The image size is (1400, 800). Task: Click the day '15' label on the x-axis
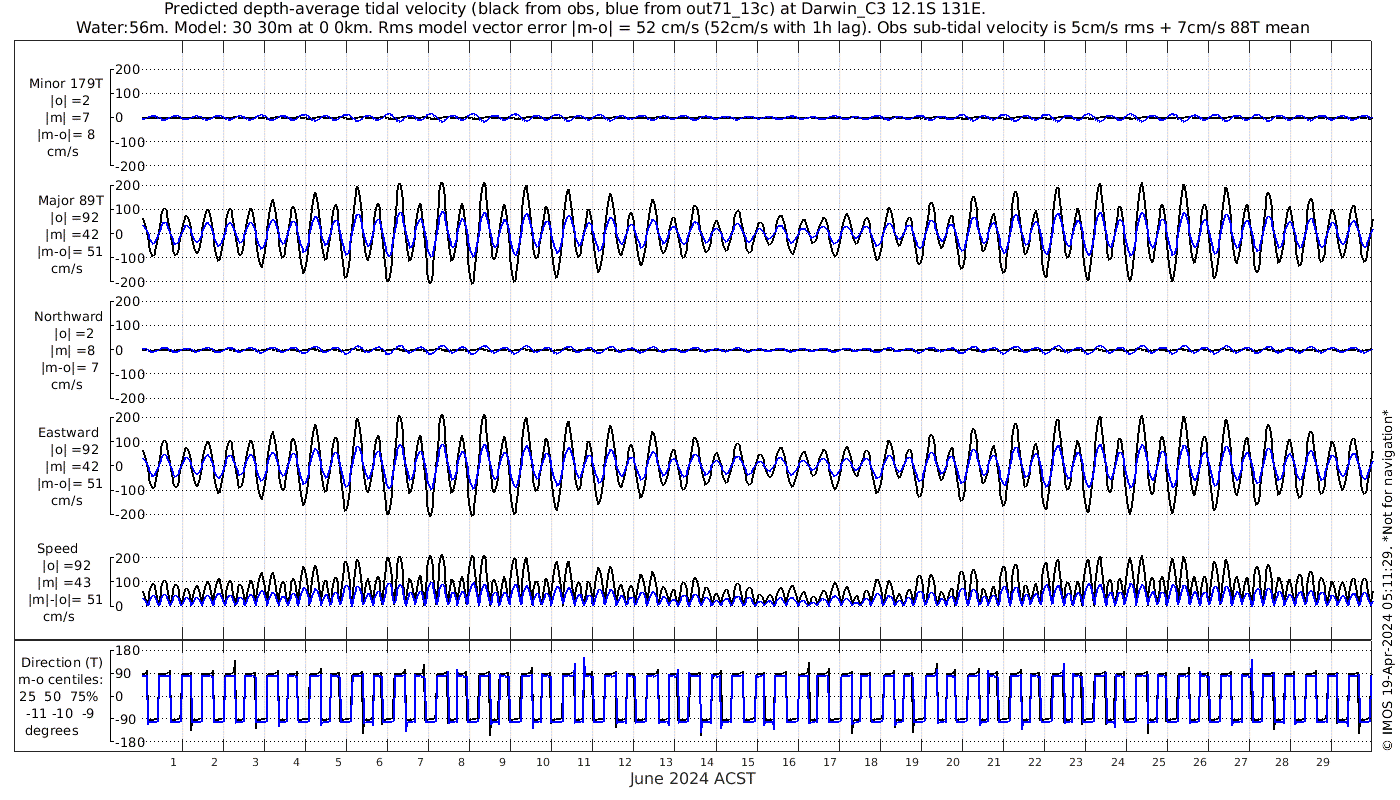pos(748,762)
